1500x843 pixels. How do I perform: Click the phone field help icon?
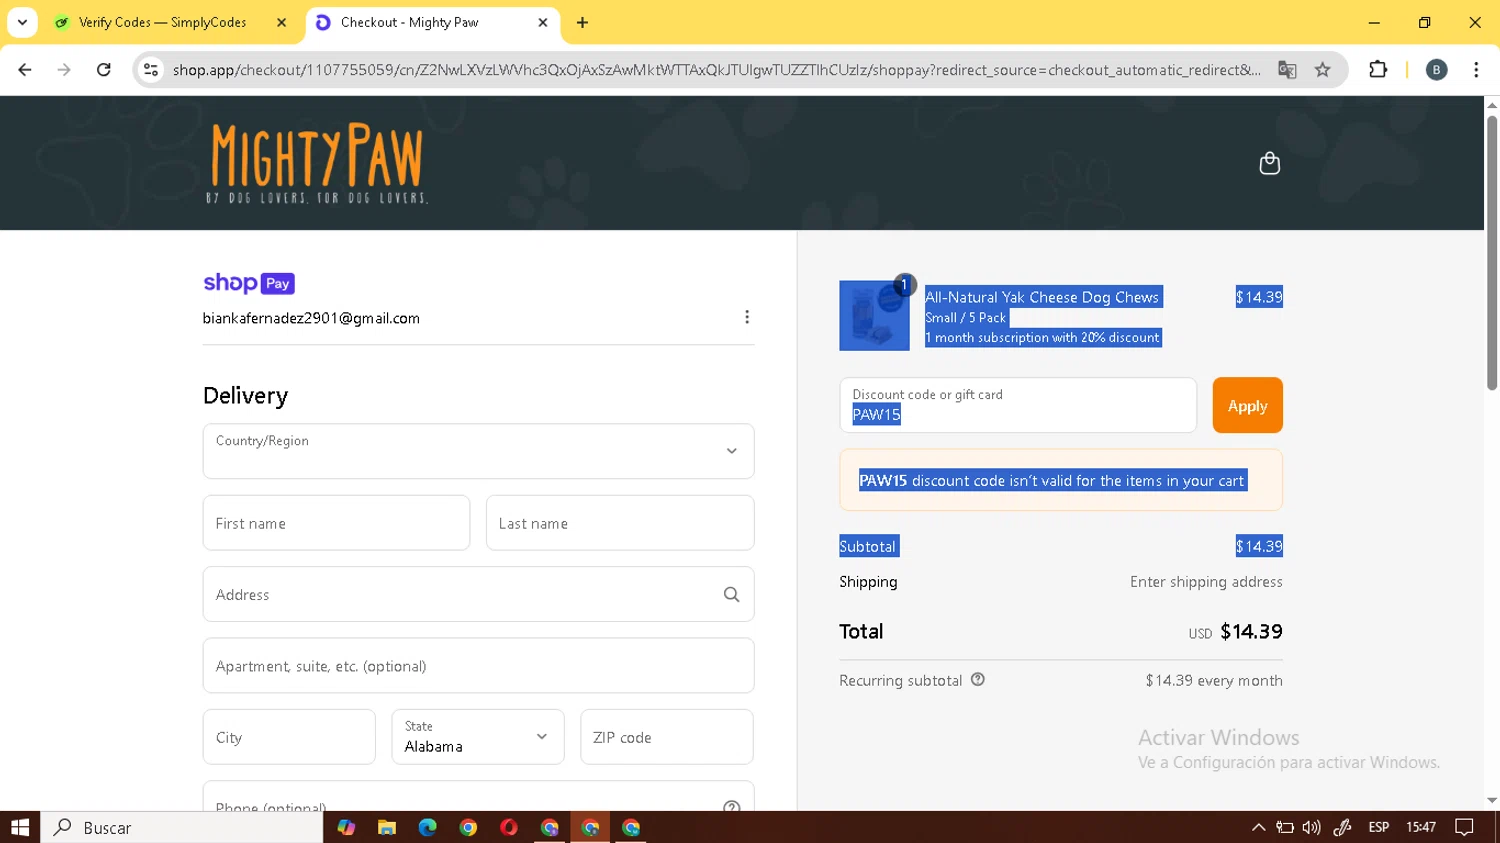point(731,807)
